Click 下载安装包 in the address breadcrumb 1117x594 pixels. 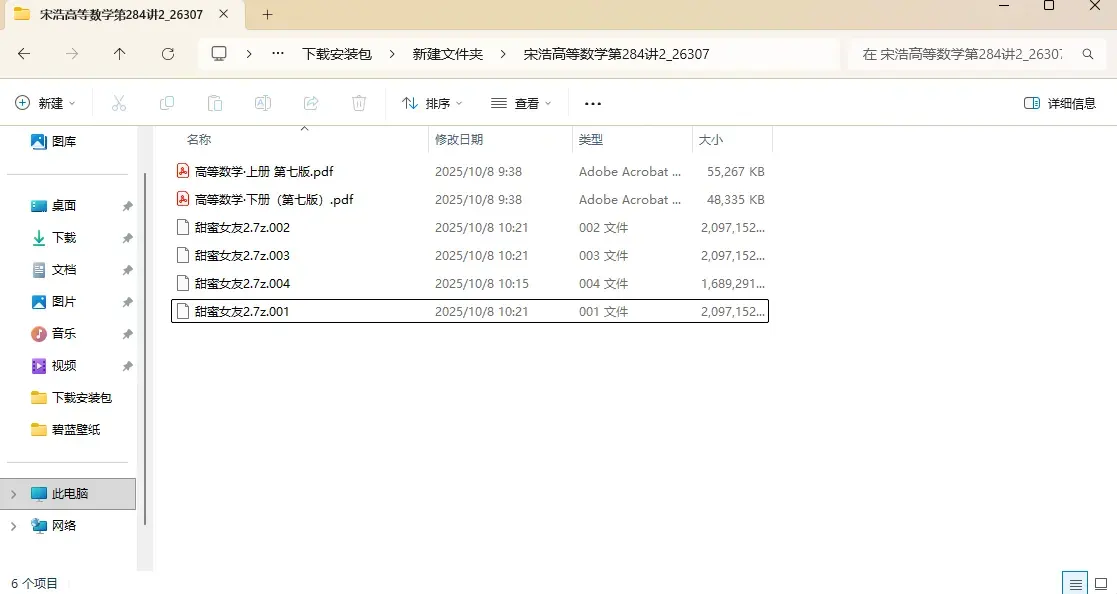click(x=337, y=54)
